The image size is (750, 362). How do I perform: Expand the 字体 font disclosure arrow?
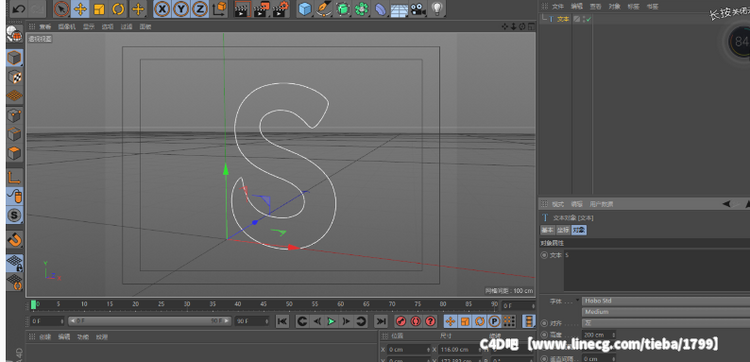[x=577, y=301]
